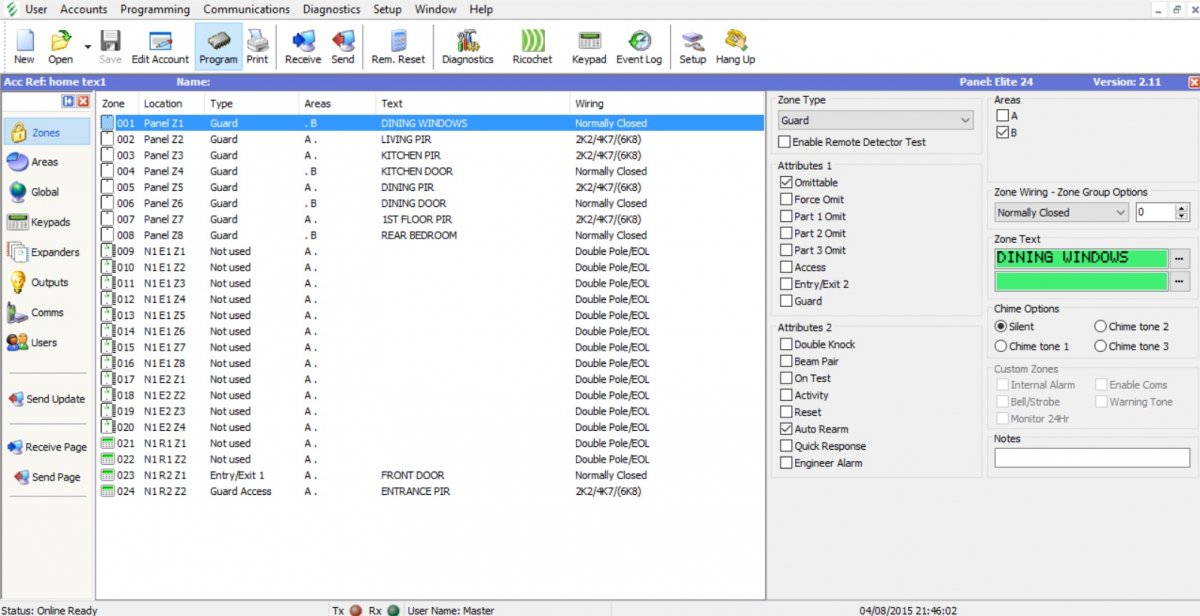Open the Diagnostics toolbar tool

[467, 47]
